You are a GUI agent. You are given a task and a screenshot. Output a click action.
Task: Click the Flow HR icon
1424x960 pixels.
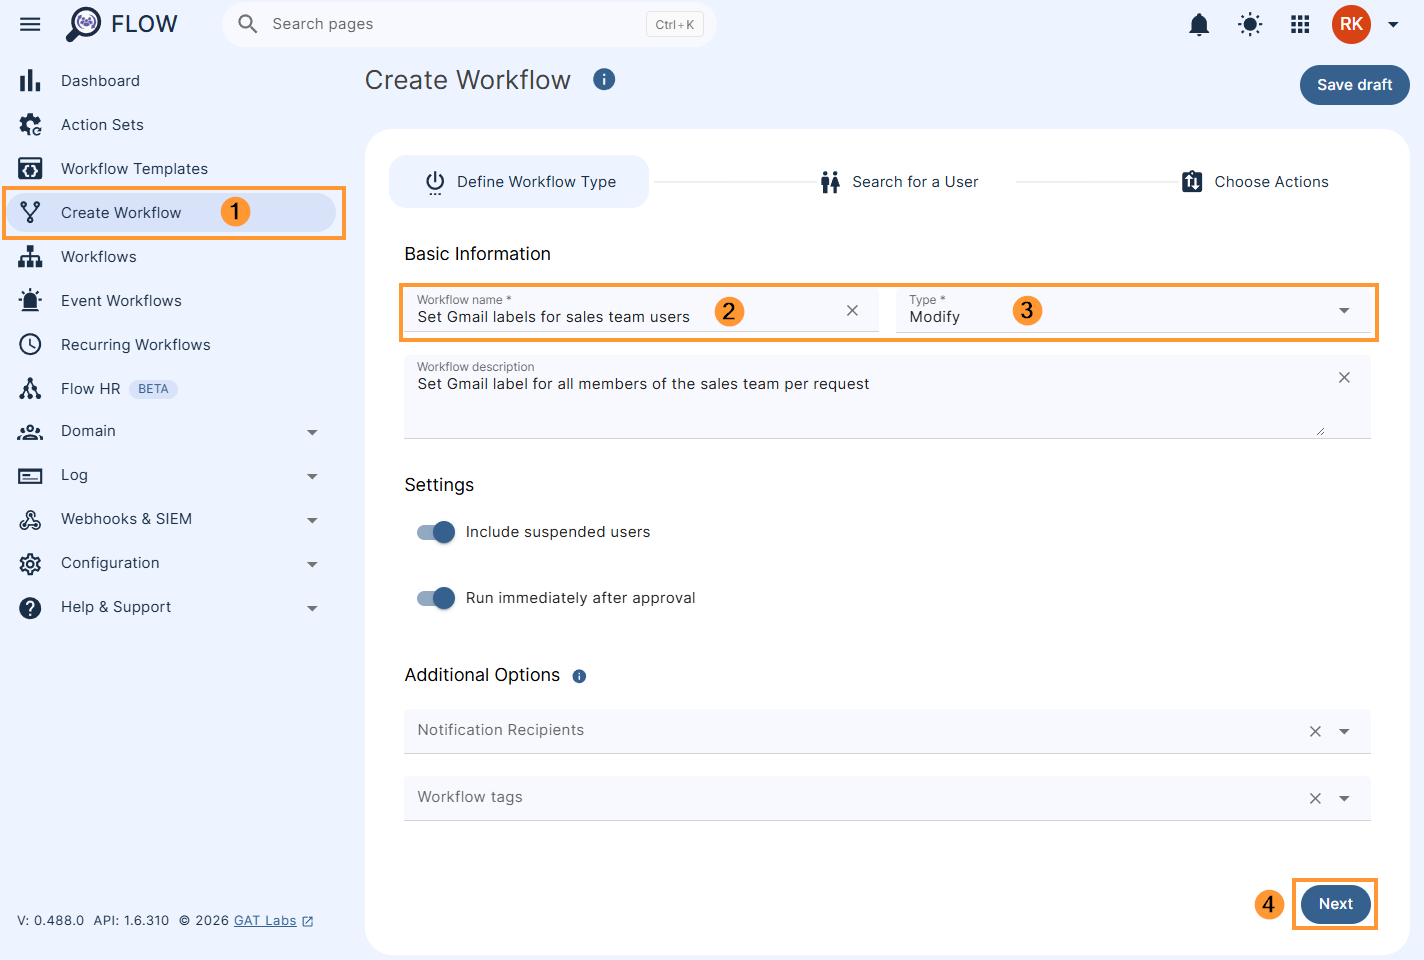[x=30, y=389]
